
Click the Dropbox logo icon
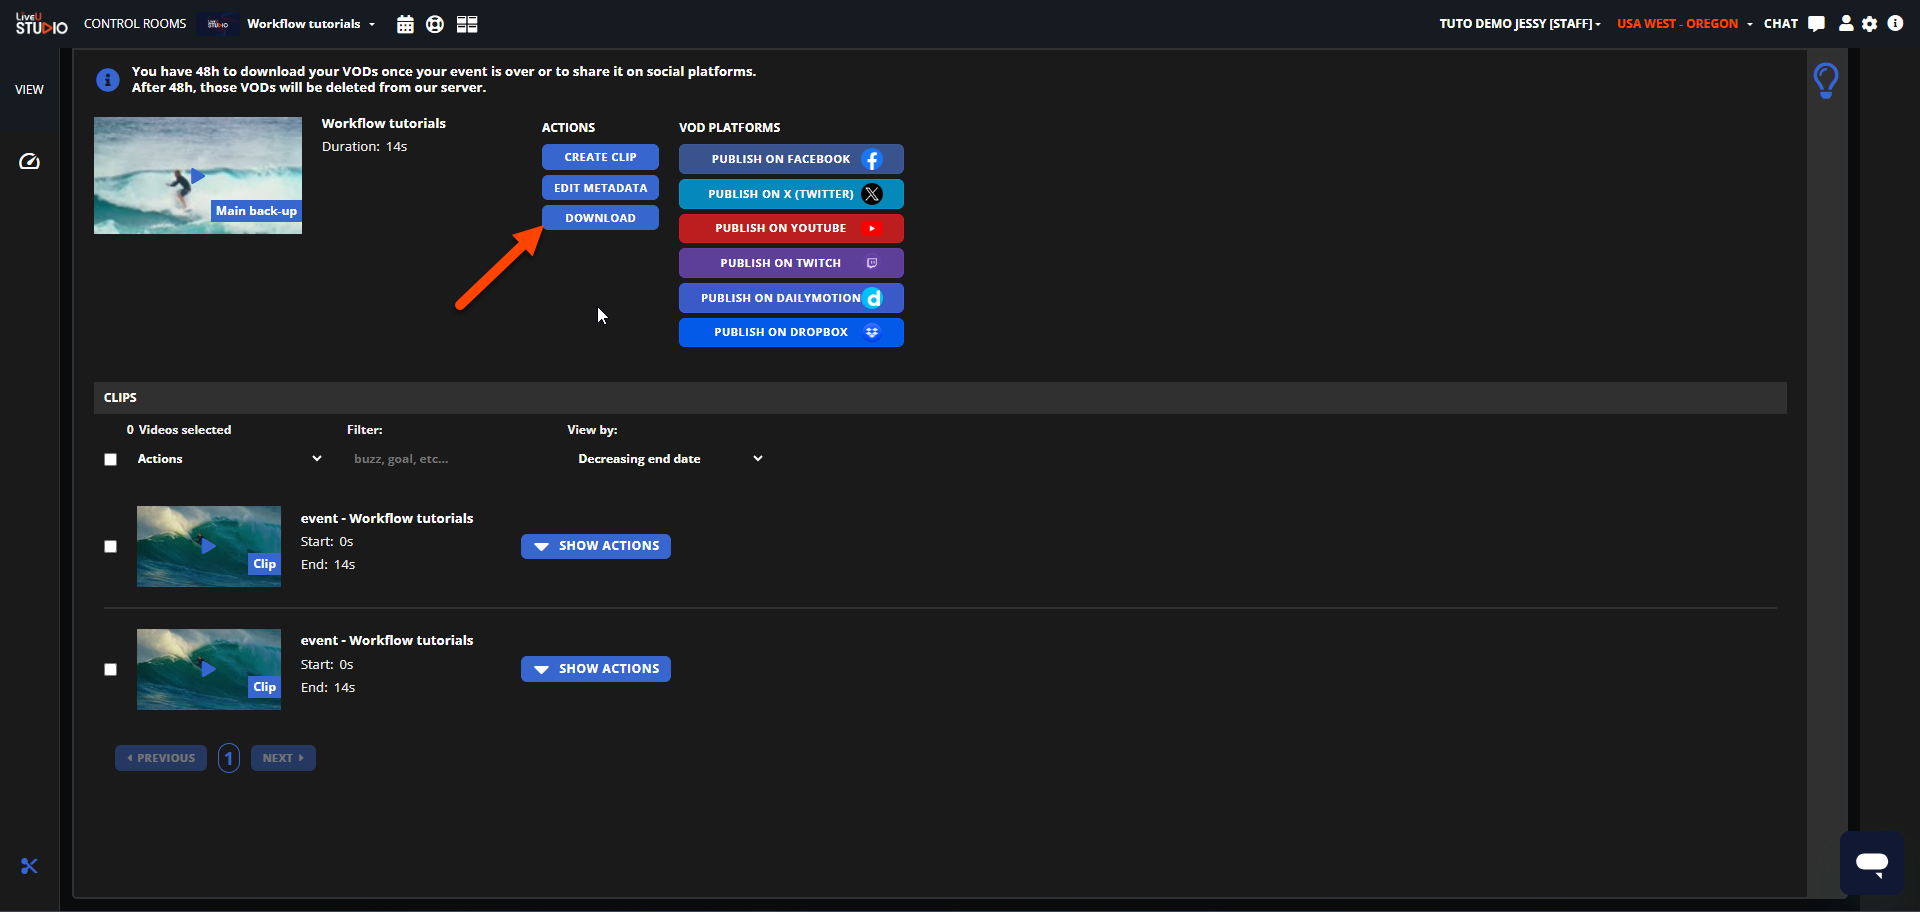coord(872,332)
